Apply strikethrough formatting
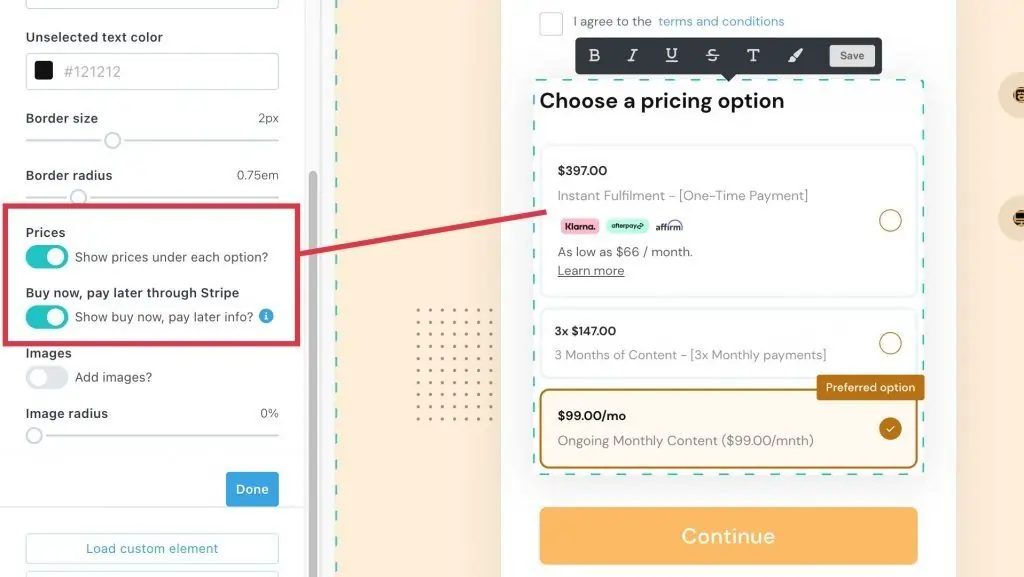The width and height of the screenshot is (1024, 577). 712,55
